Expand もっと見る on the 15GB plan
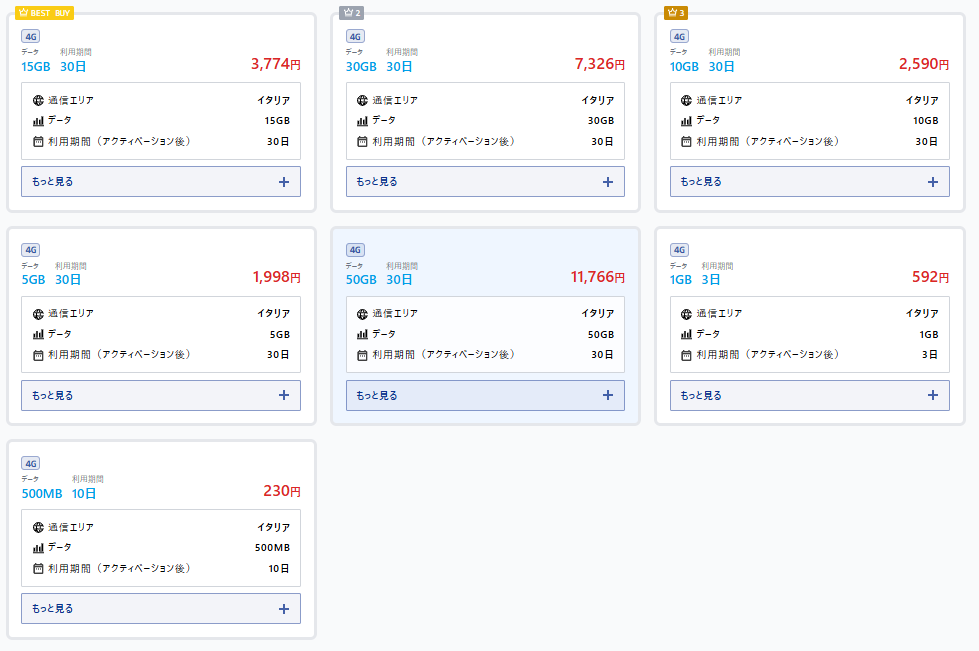The height and width of the screenshot is (651, 979). 160,182
